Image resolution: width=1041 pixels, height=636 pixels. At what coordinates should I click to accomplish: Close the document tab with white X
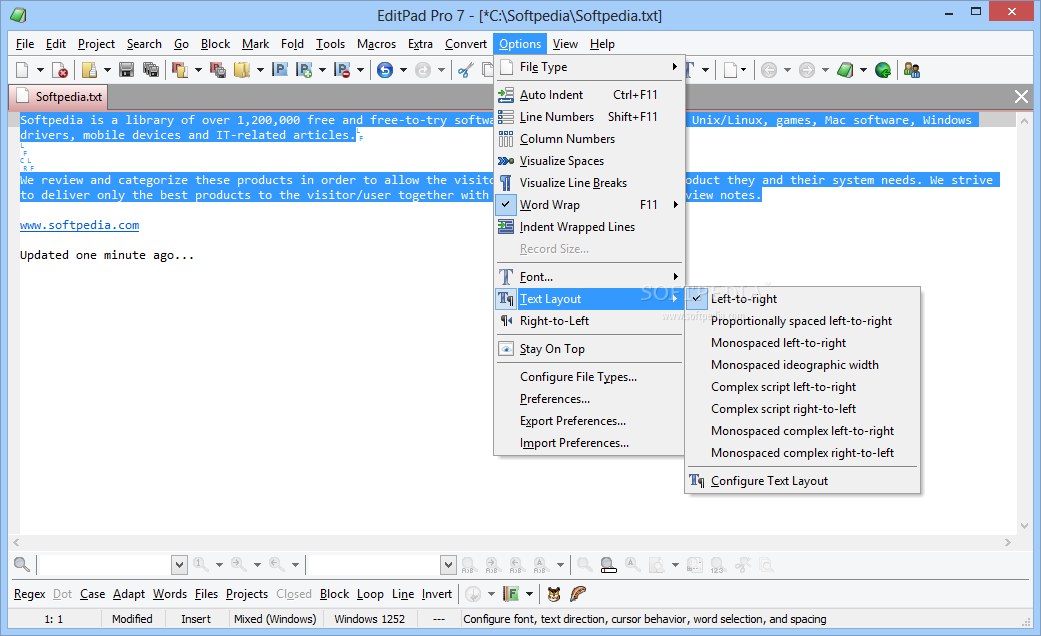coord(1021,97)
